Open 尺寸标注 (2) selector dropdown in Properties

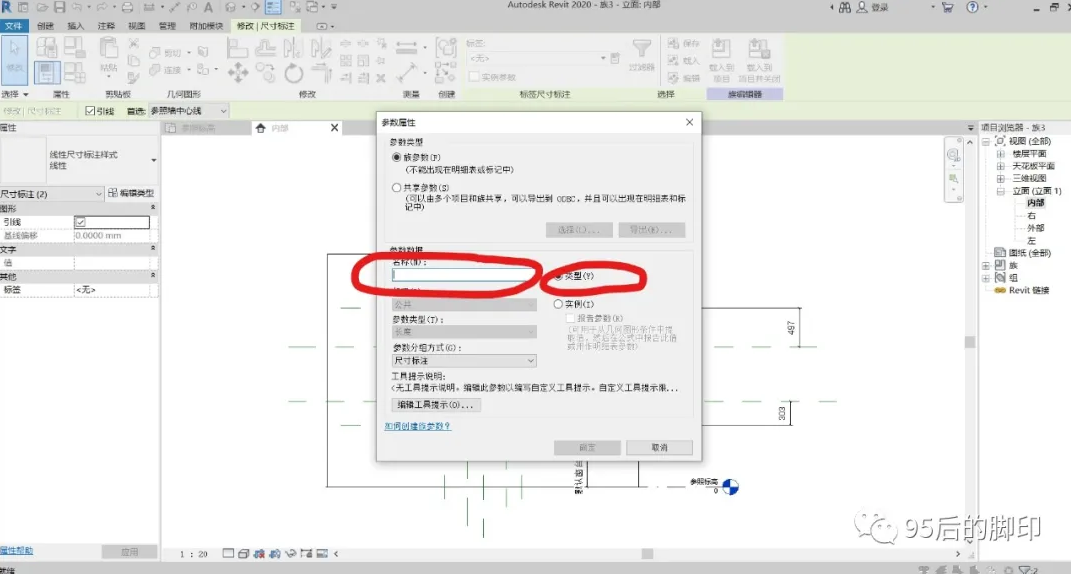[x=52, y=194]
